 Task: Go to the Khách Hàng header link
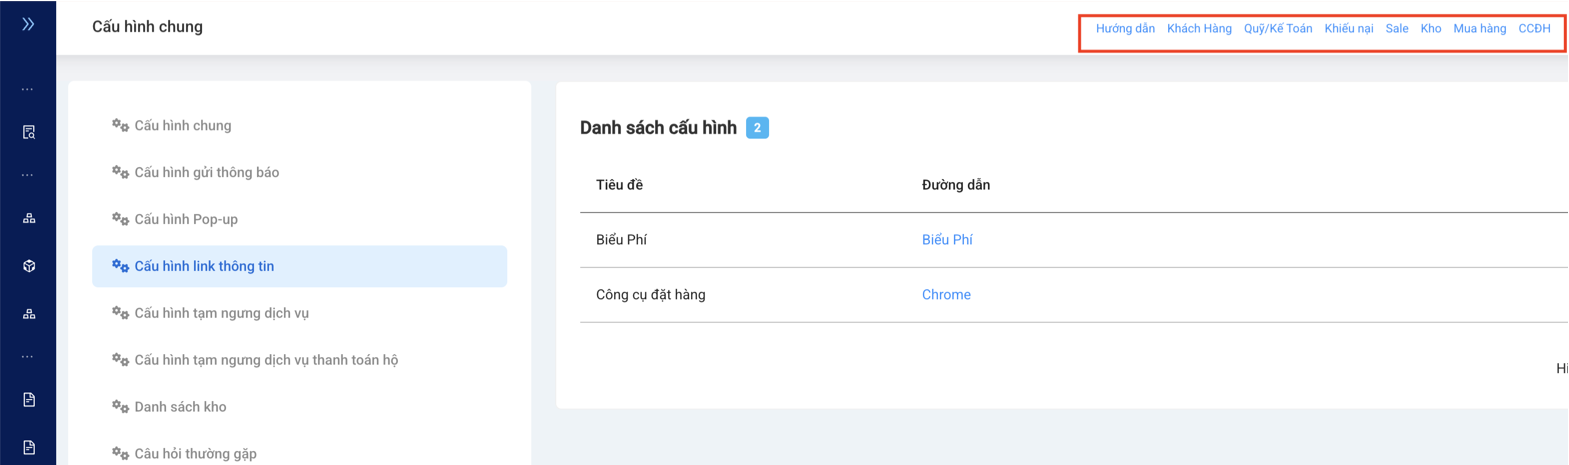click(1199, 28)
